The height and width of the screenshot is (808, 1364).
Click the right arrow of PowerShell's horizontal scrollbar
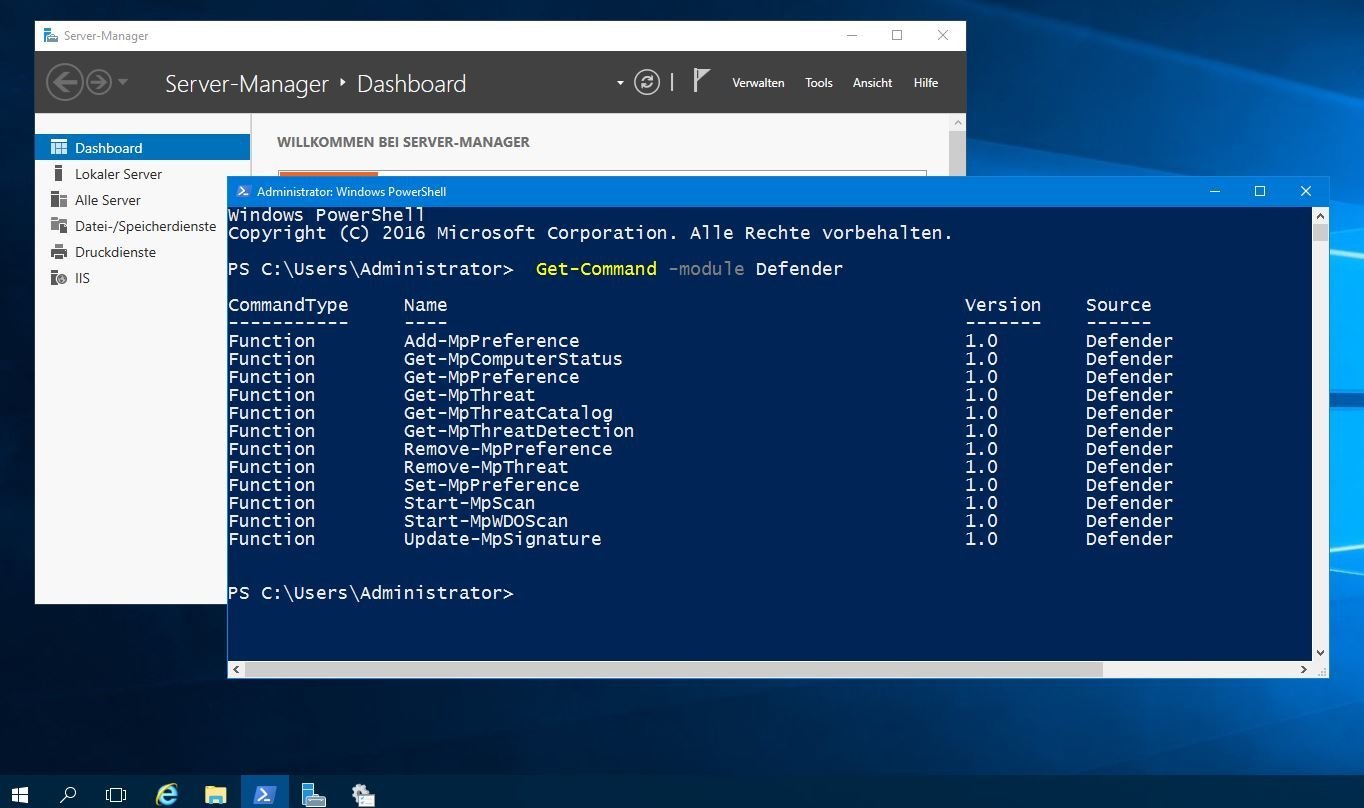pos(1303,668)
